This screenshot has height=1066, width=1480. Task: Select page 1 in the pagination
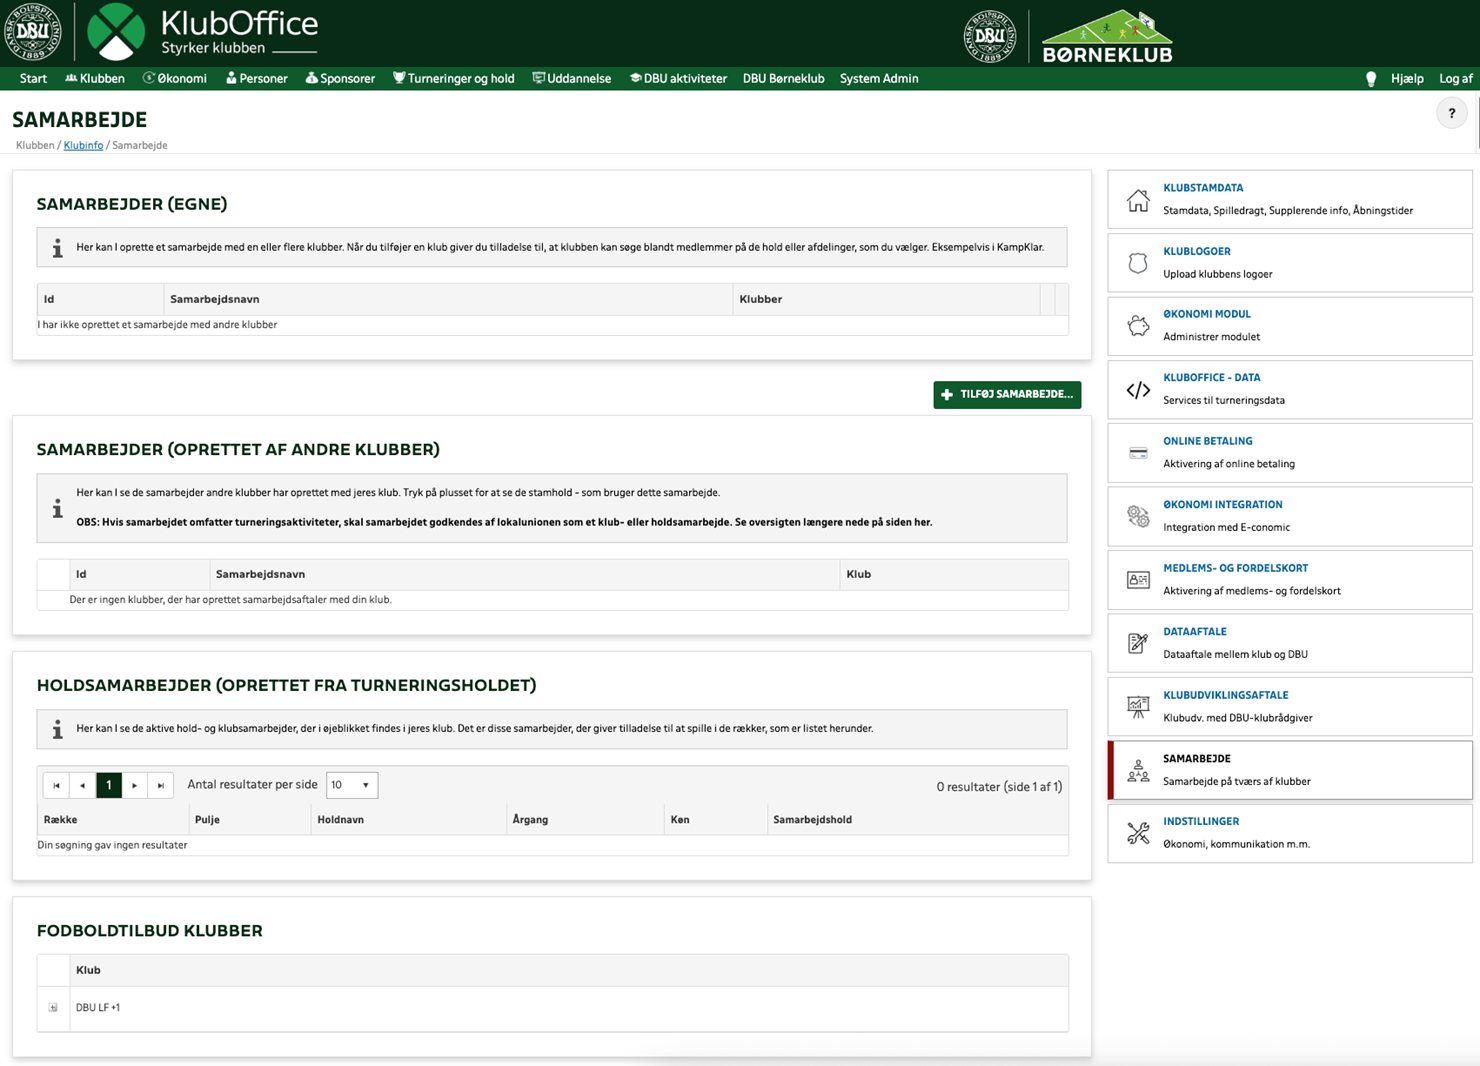pyautogui.click(x=109, y=786)
